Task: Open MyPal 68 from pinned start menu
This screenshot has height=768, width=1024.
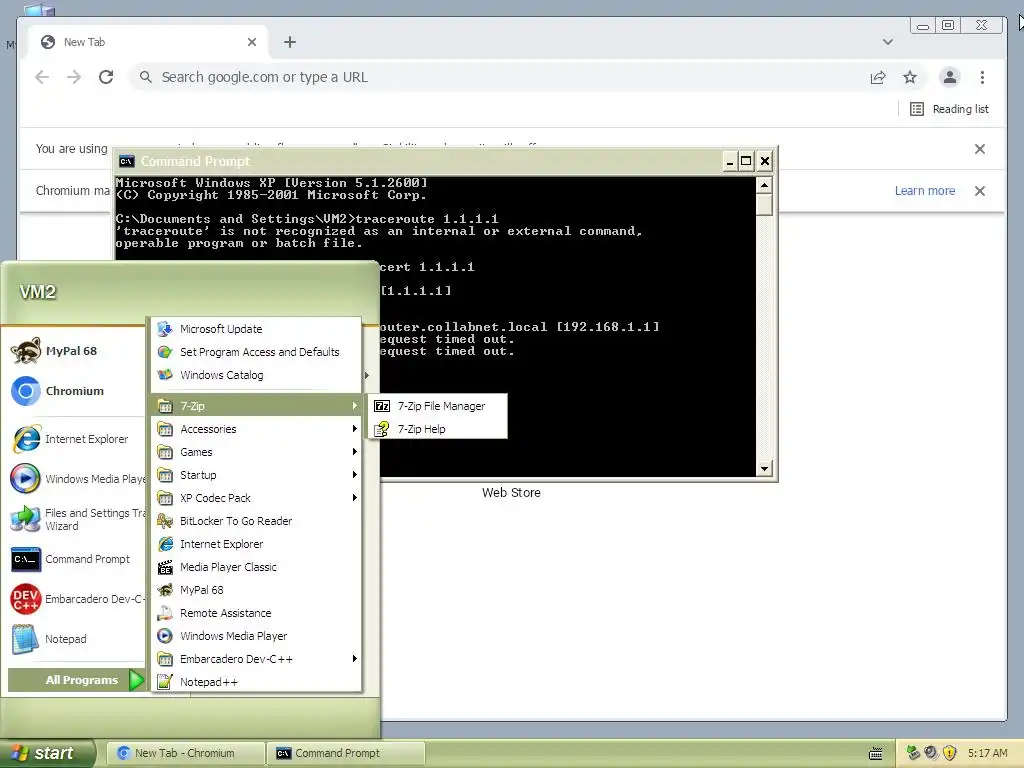Action: [72, 351]
